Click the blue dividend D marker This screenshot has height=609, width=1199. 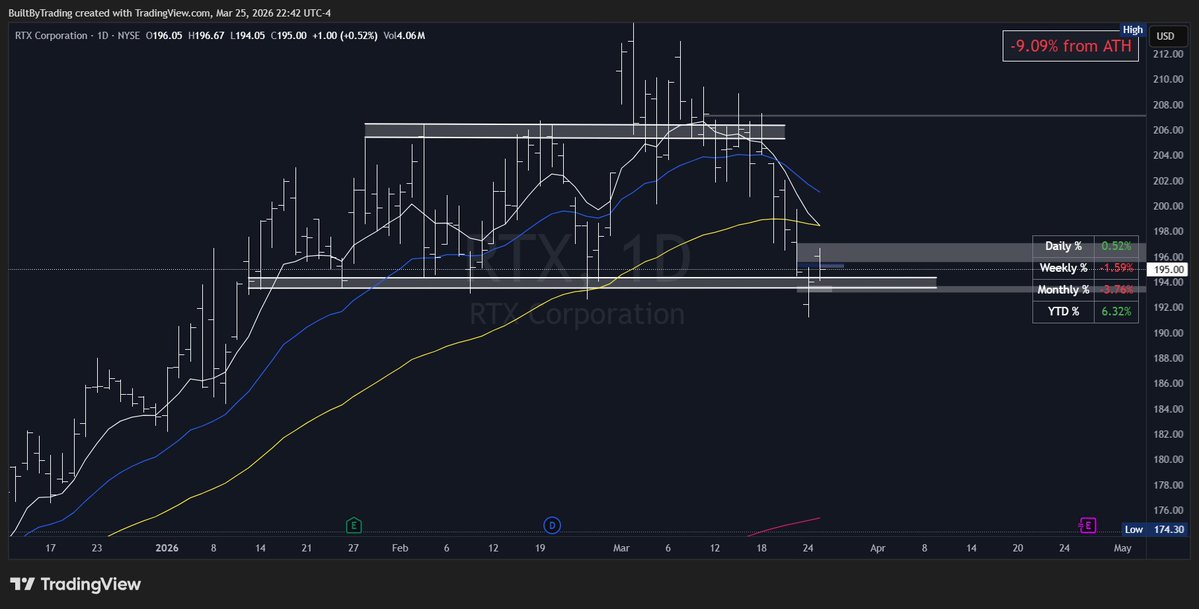point(552,526)
